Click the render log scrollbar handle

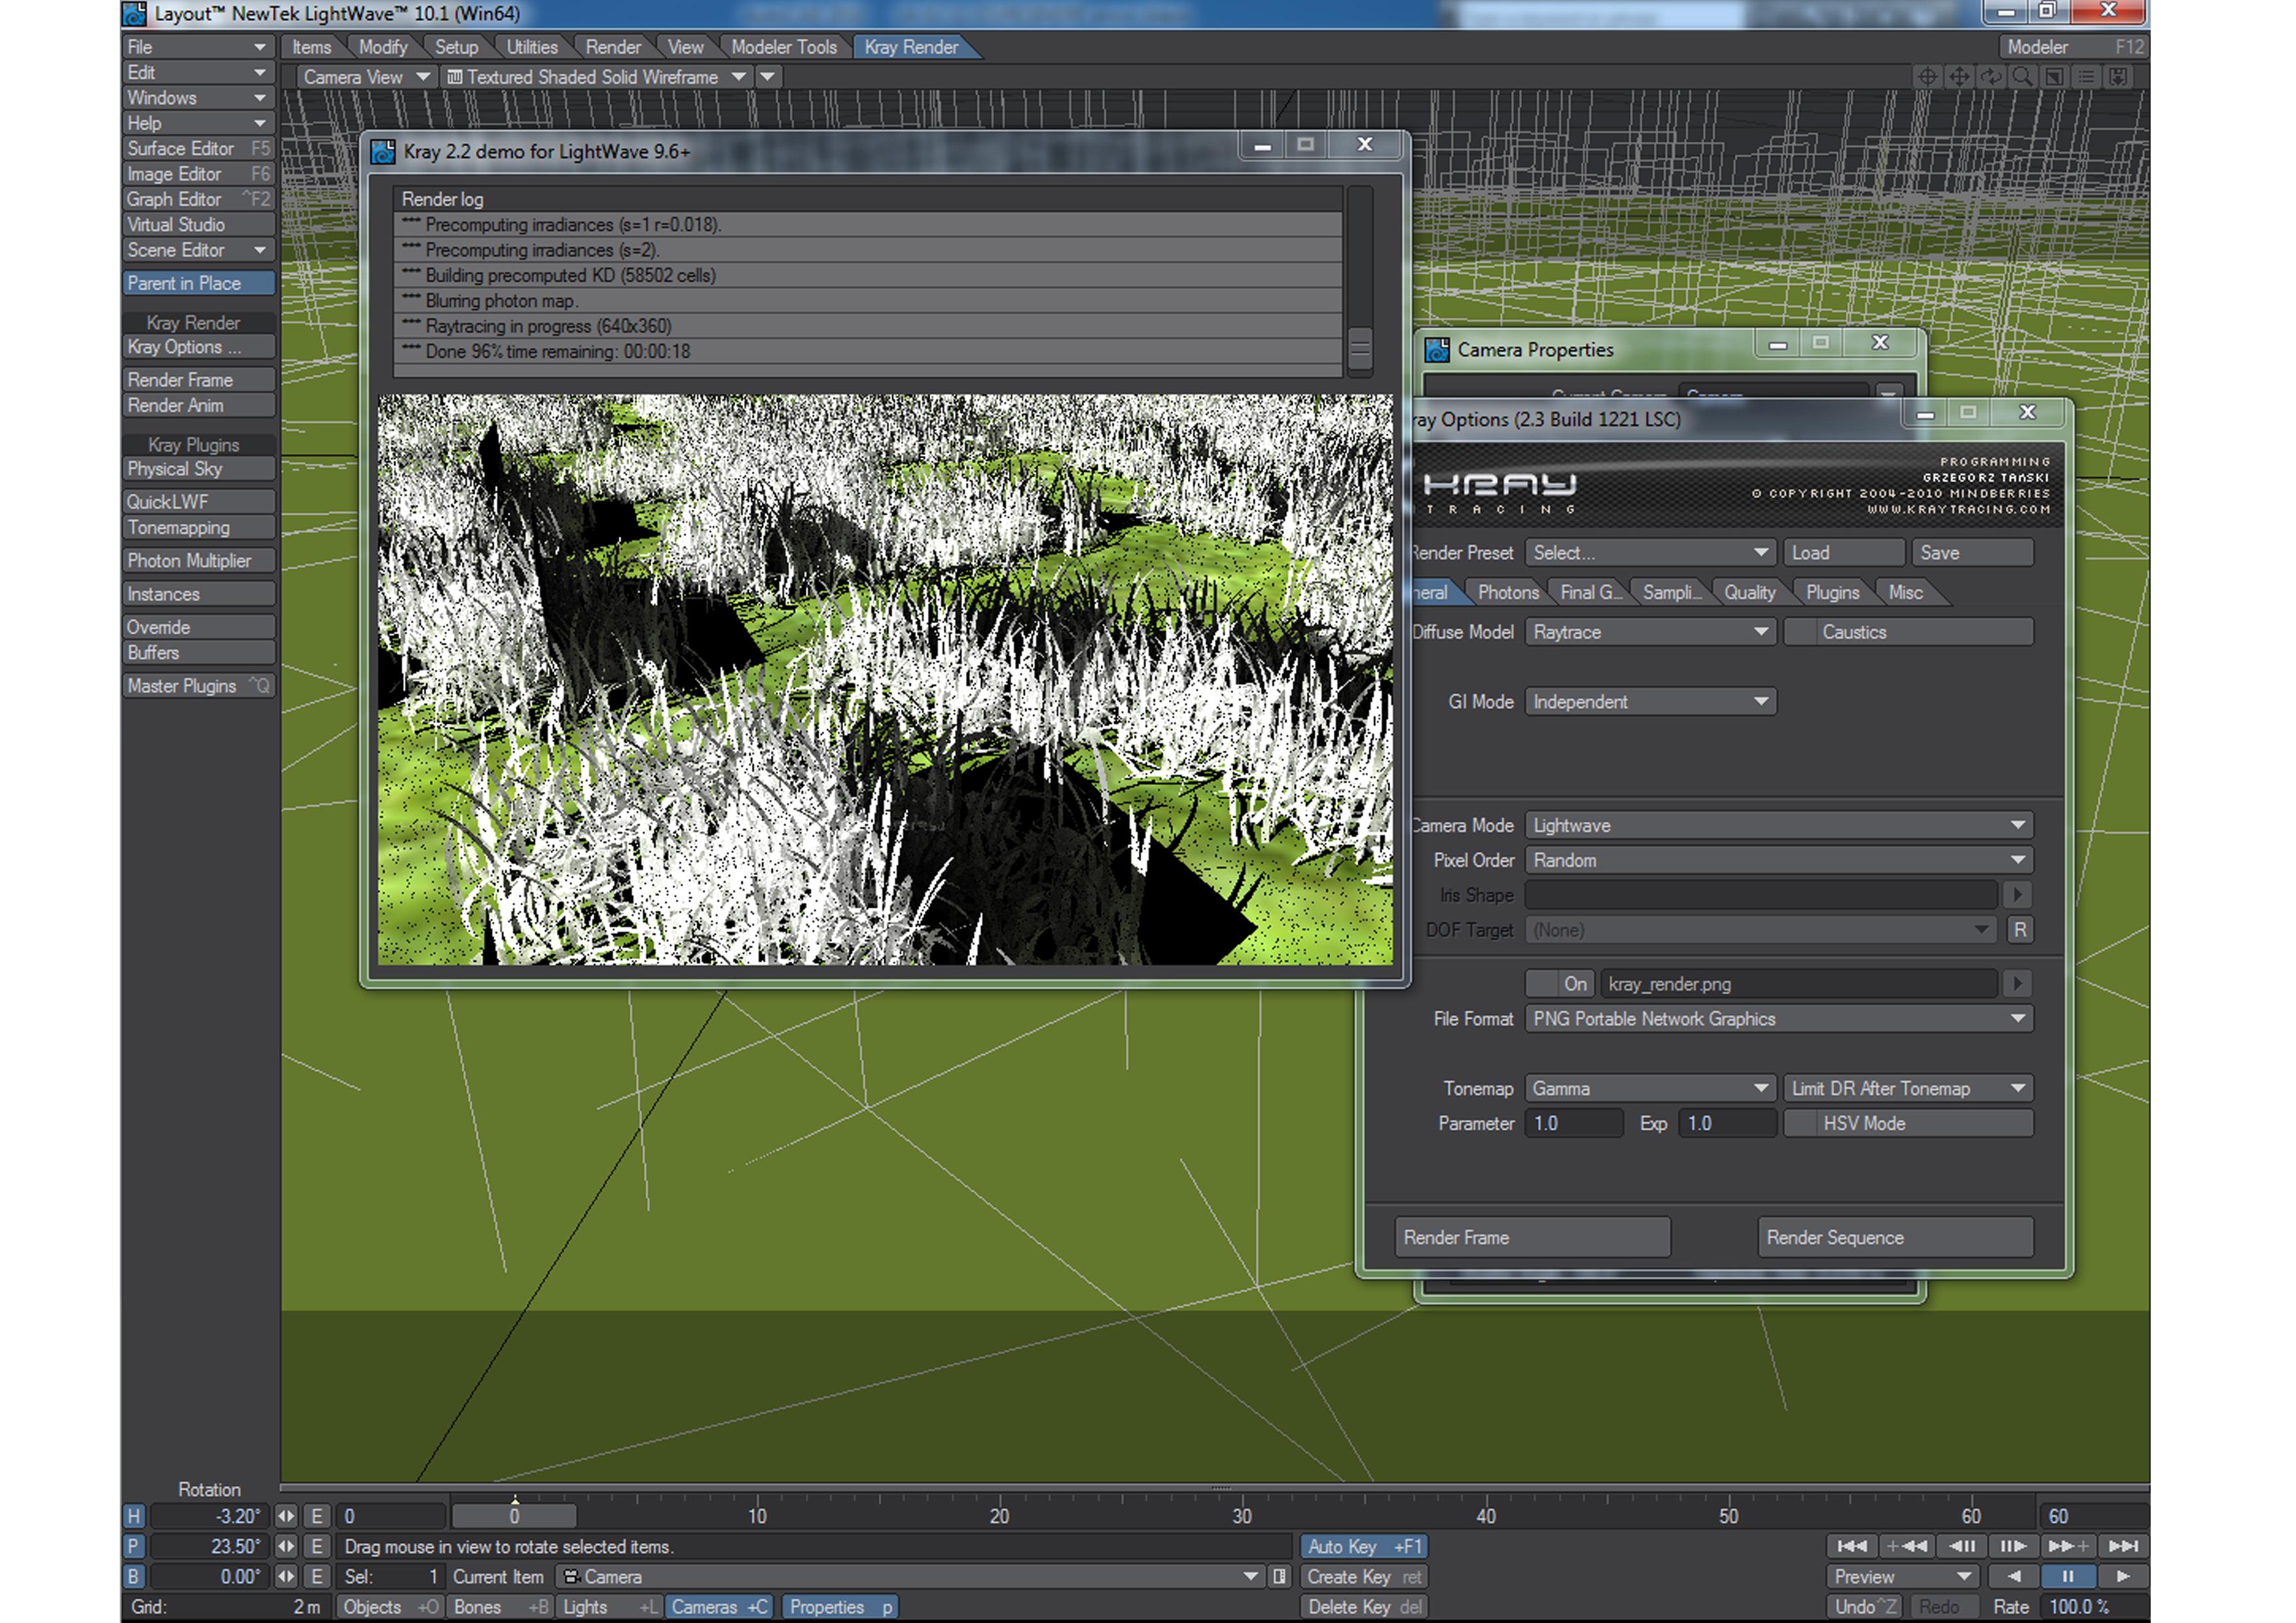pos(1359,349)
